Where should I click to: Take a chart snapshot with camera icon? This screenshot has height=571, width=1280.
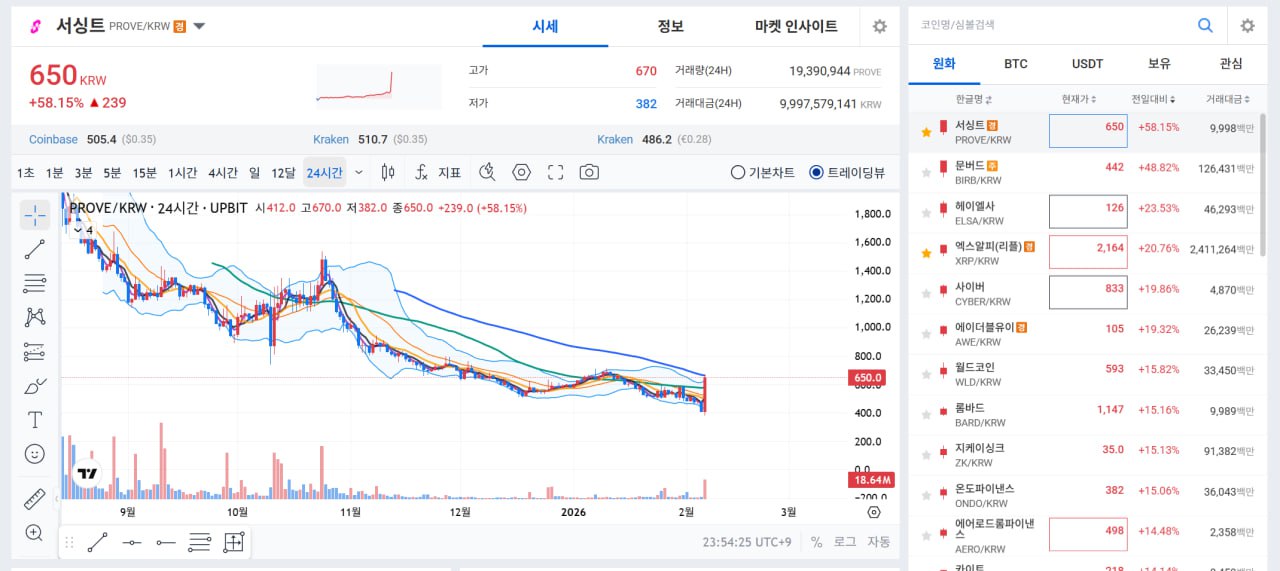point(589,172)
